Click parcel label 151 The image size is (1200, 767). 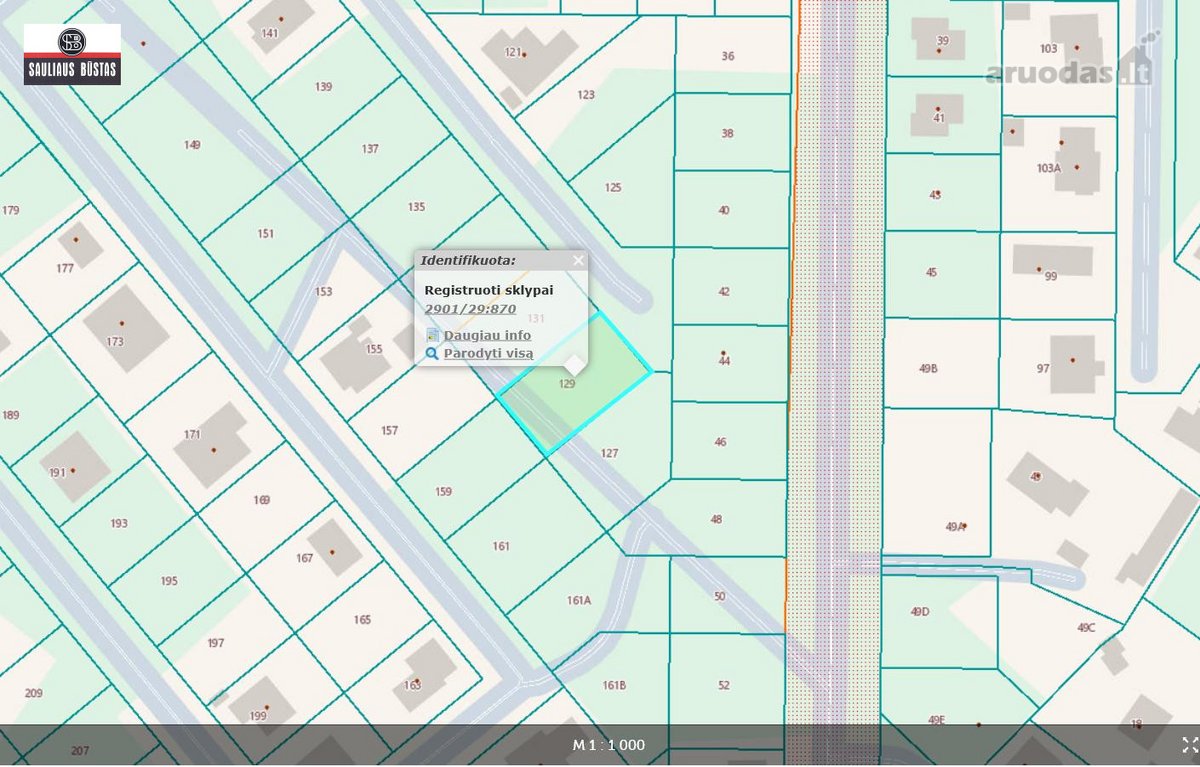tap(265, 234)
